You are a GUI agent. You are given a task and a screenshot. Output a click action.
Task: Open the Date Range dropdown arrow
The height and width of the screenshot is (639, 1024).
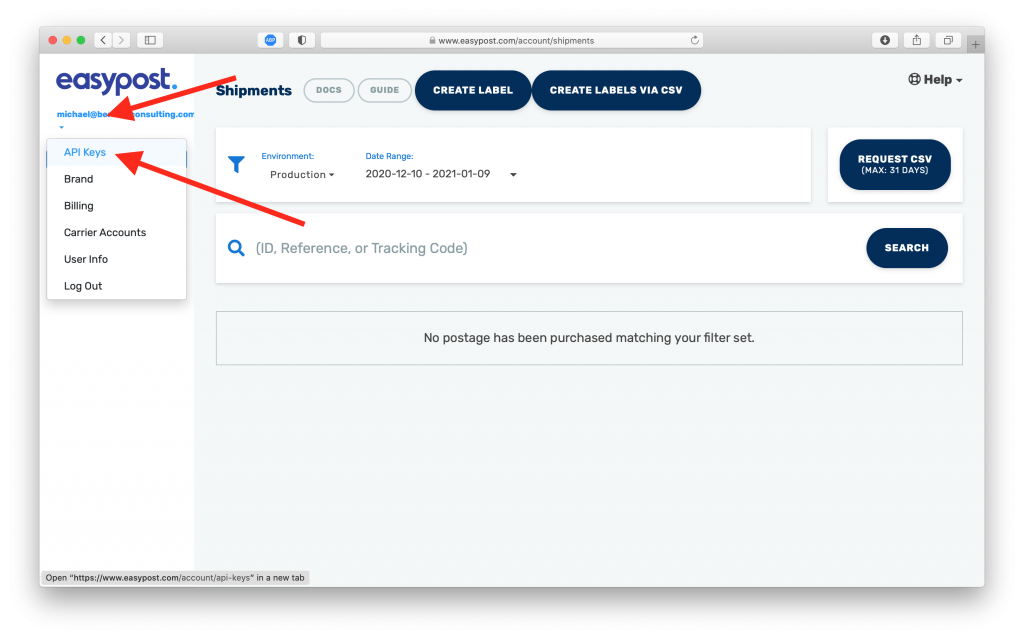(x=513, y=174)
